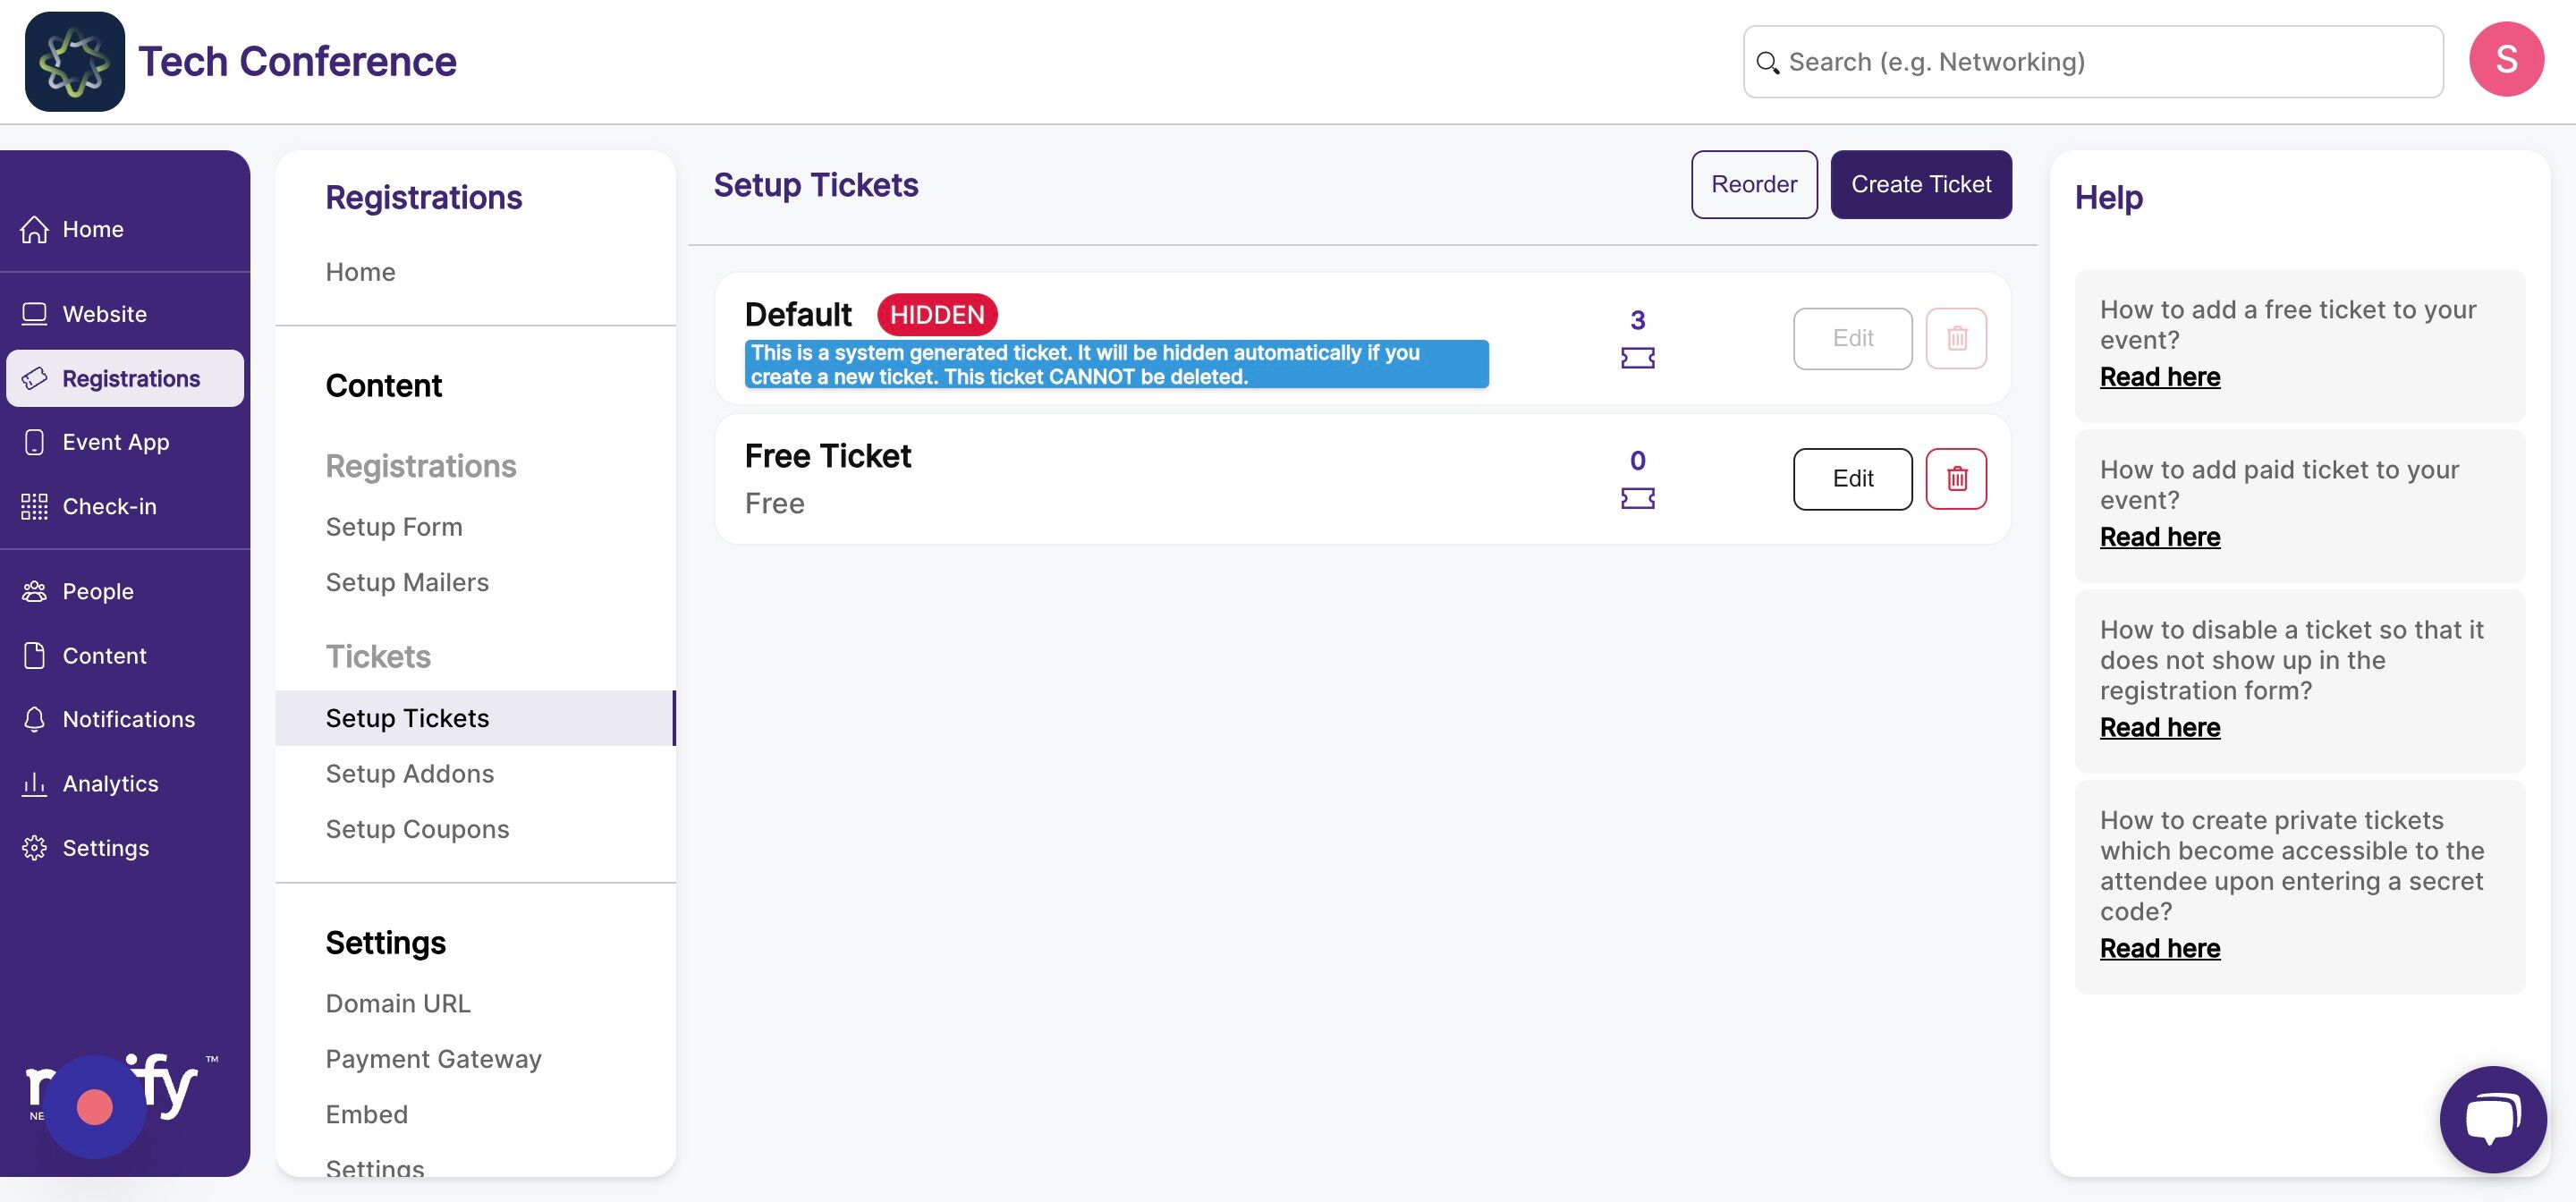Click the ticket count icon for Default ticket
2576x1202 pixels.
tap(1637, 358)
